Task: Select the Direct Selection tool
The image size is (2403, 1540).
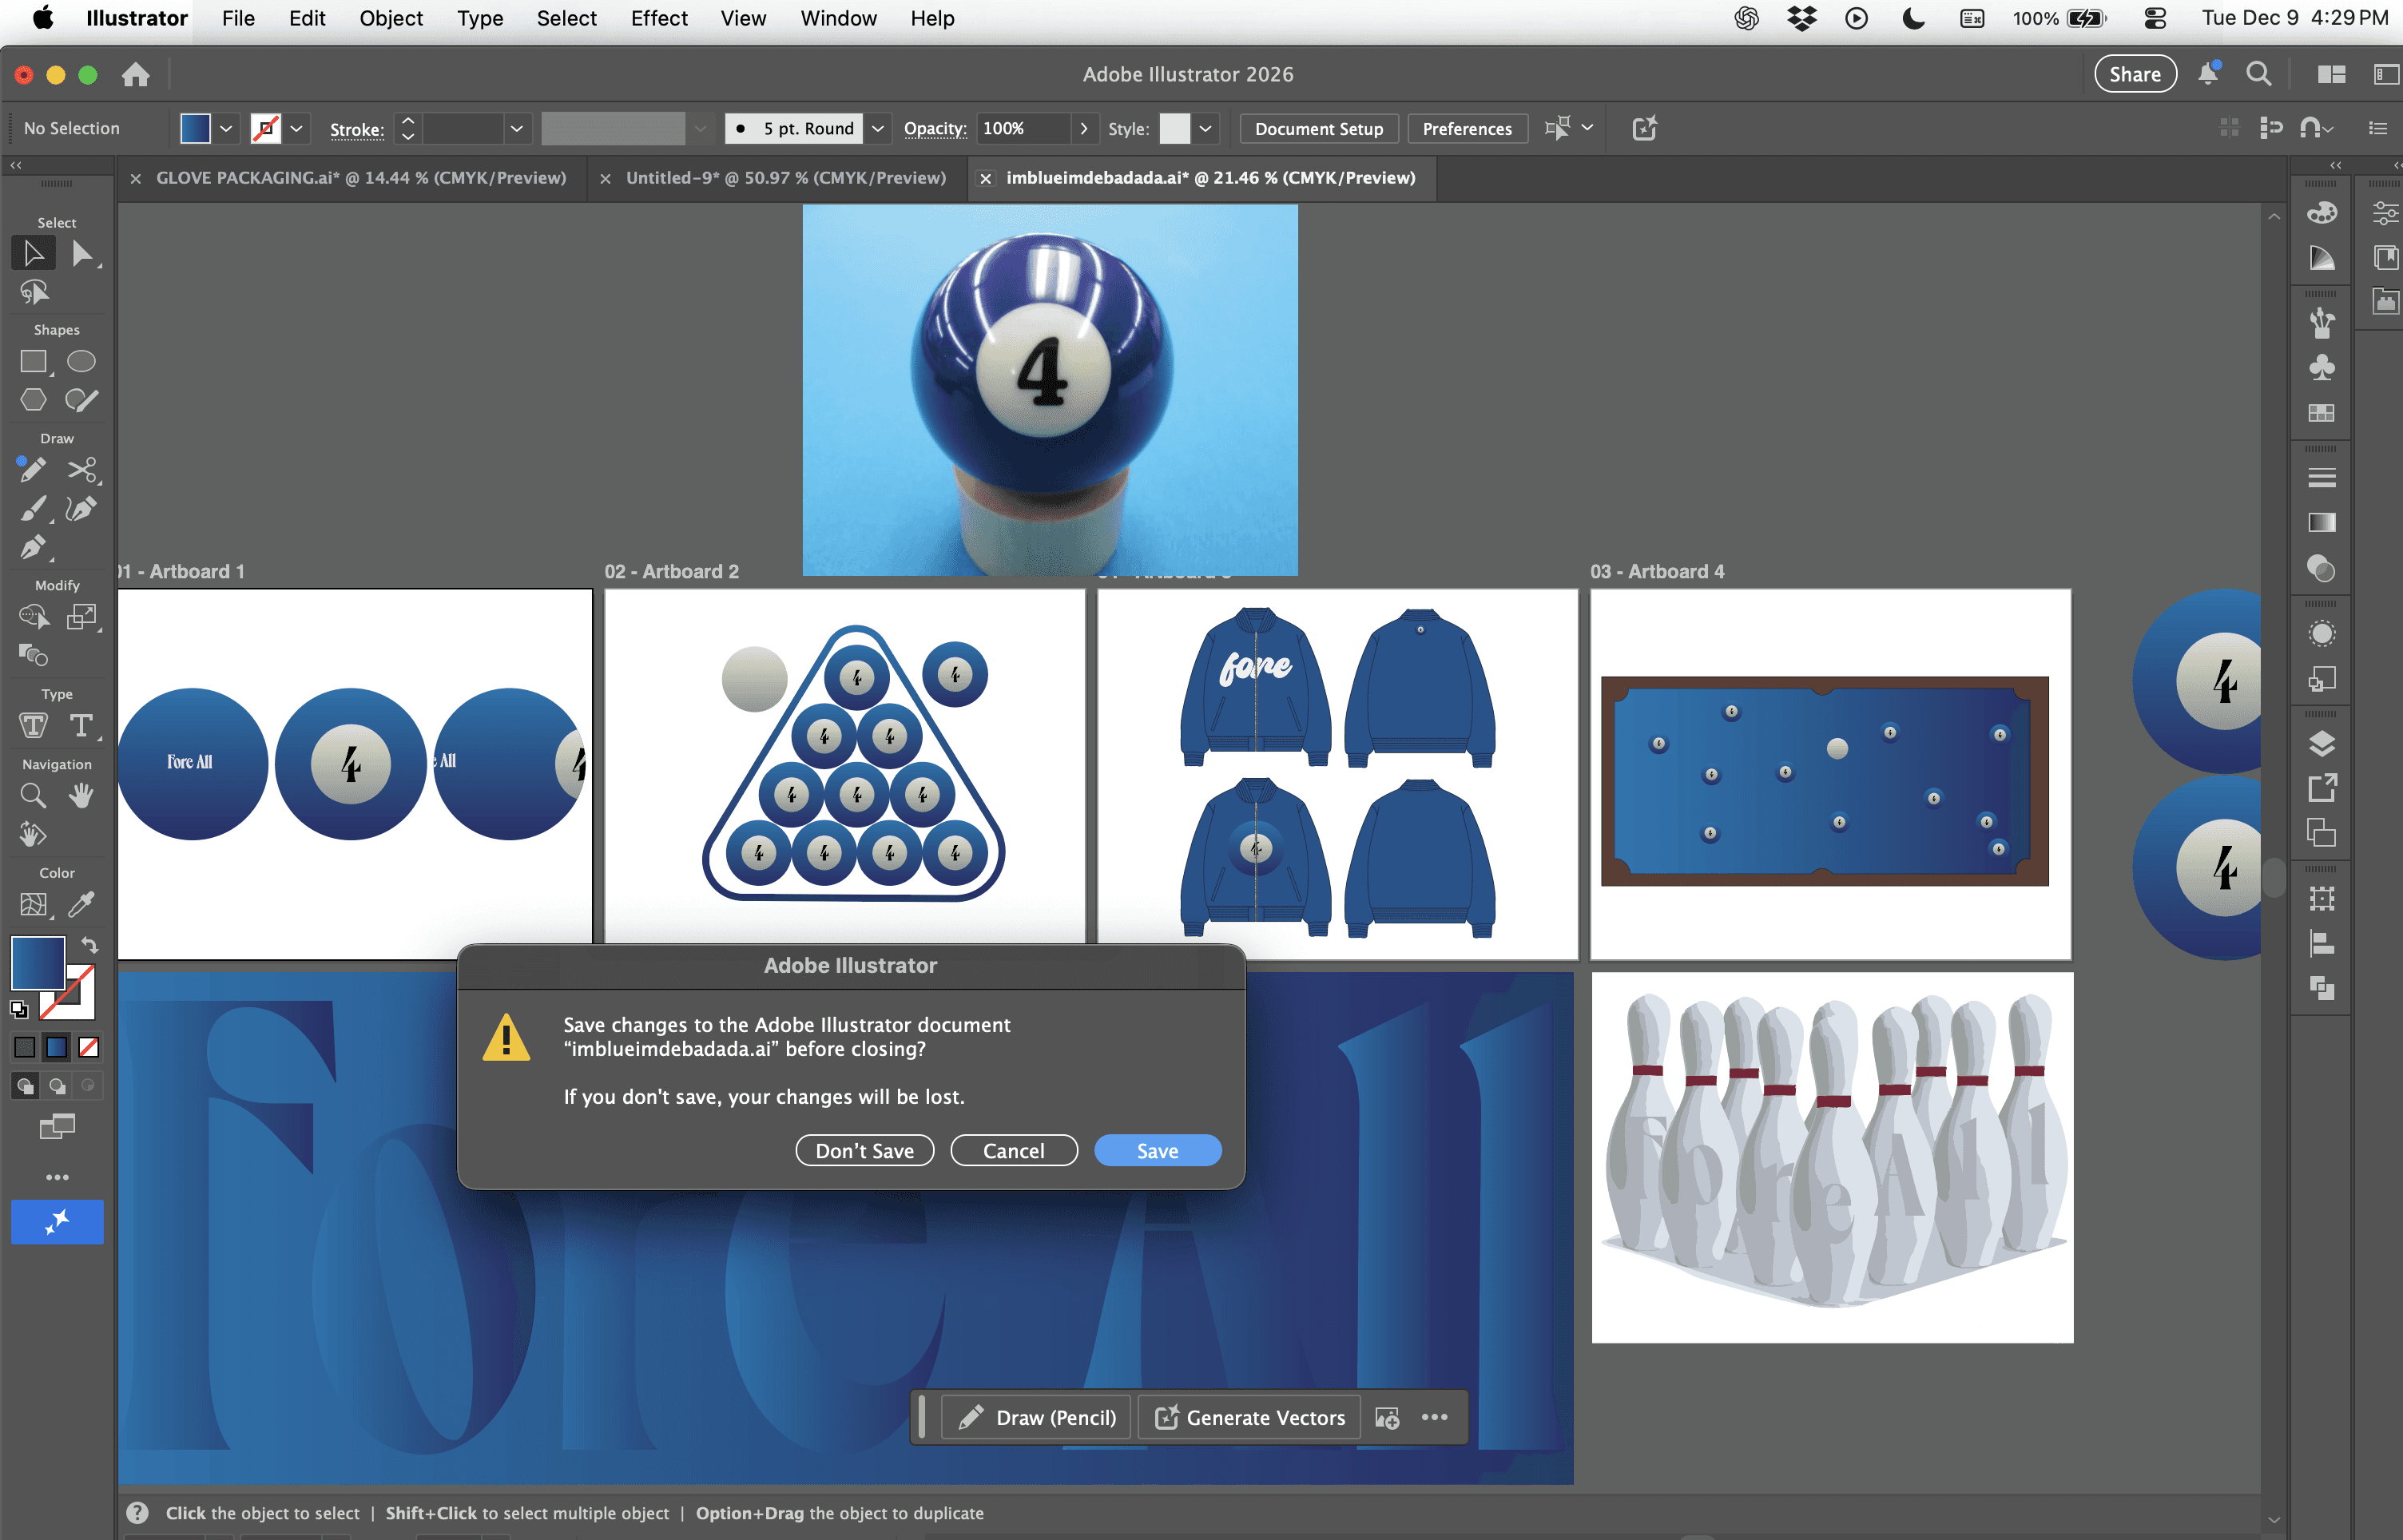Action: click(82, 254)
